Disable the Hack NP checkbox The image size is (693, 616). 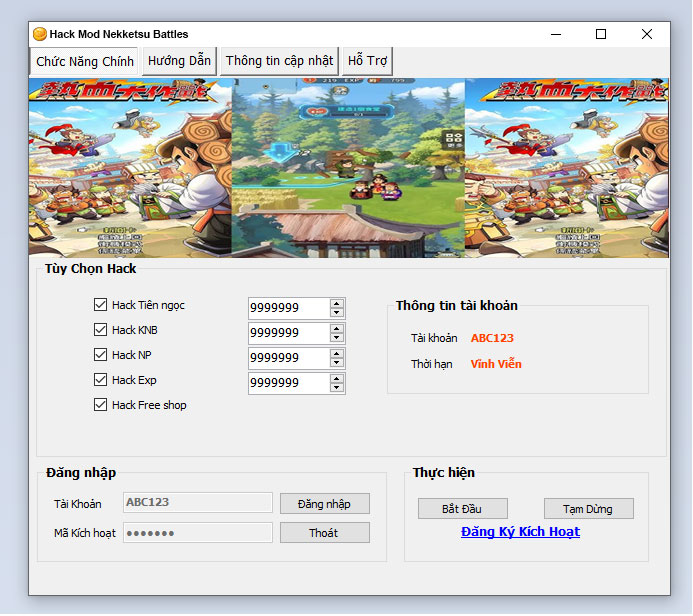click(100, 354)
